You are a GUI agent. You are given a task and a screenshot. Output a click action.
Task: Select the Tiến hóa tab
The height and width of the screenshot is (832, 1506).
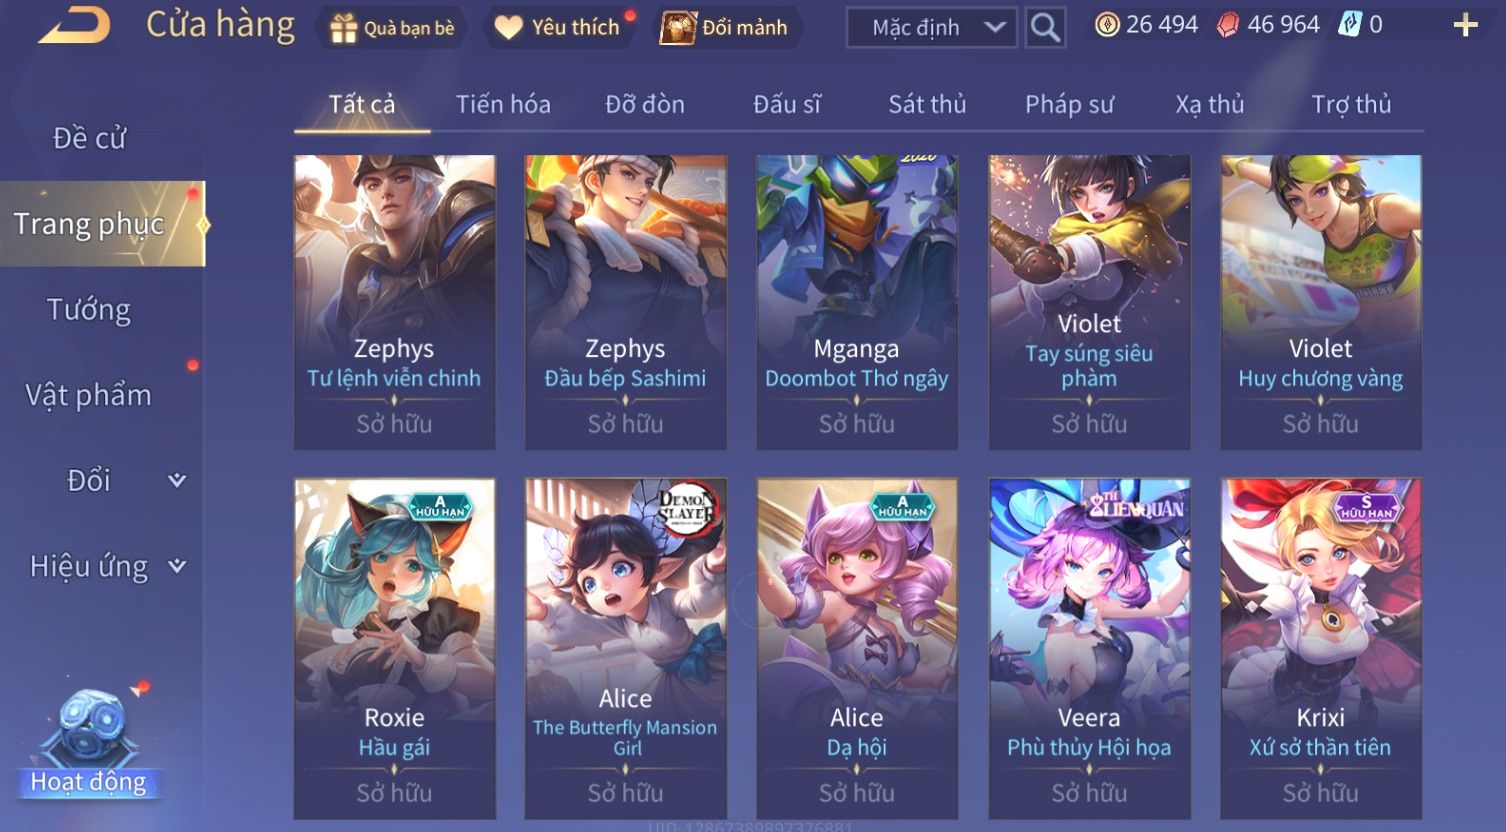point(503,104)
